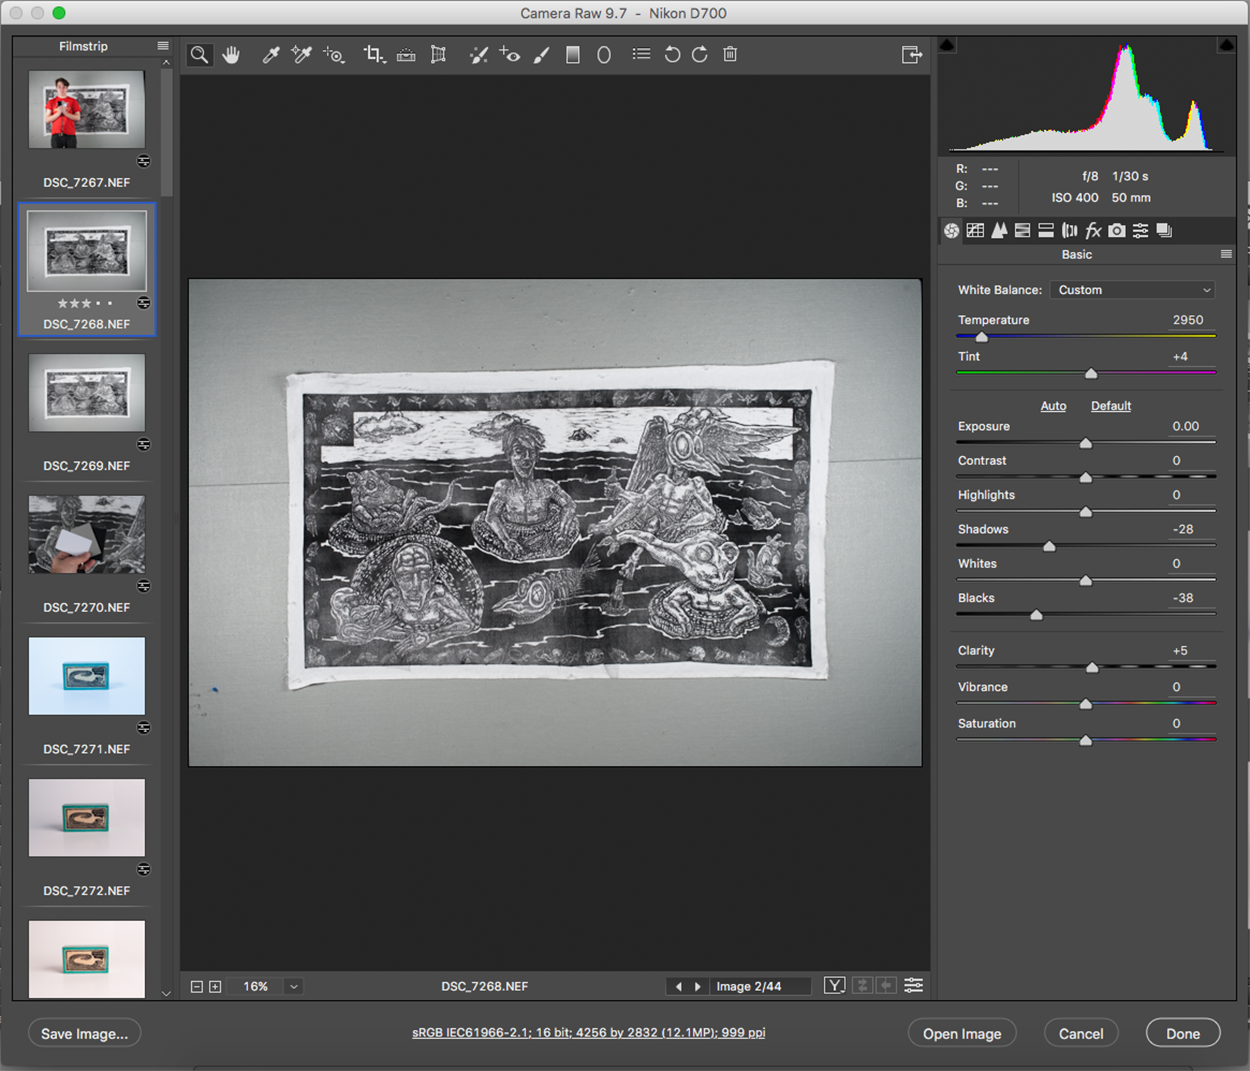The image size is (1250, 1071).
Task: Select the Zoom tool in toolbar
Action: tap(200, 55)
